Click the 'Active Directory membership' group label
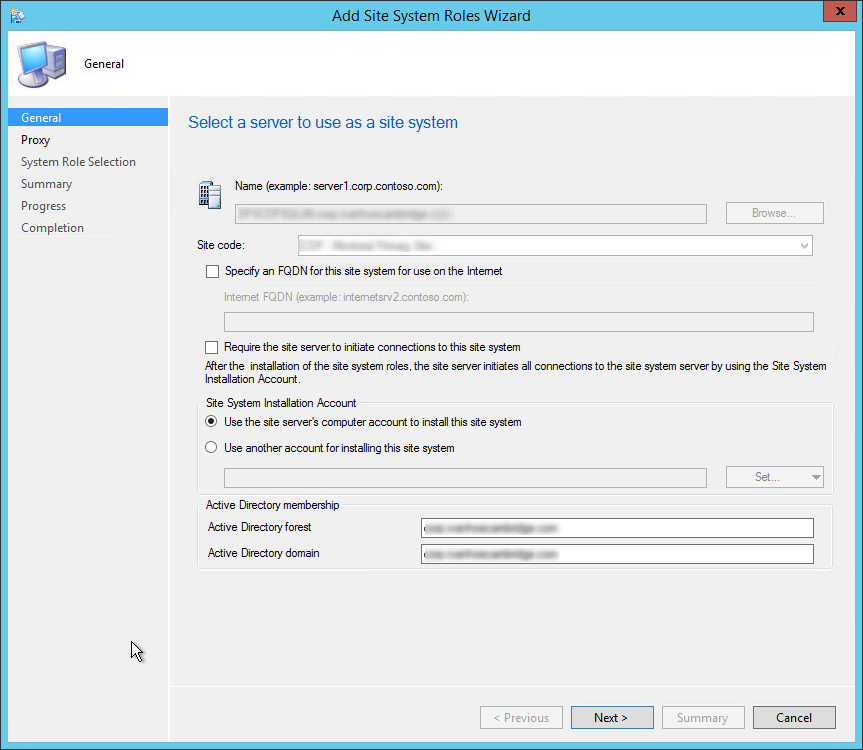 tap(272, 505)
